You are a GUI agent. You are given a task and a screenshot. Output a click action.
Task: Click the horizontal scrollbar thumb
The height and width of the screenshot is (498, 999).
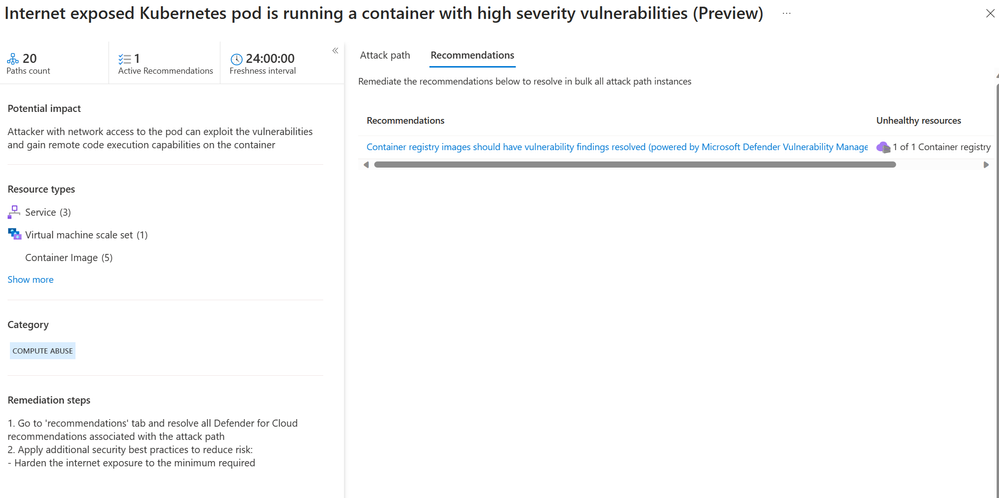click(x=634, y=165)
